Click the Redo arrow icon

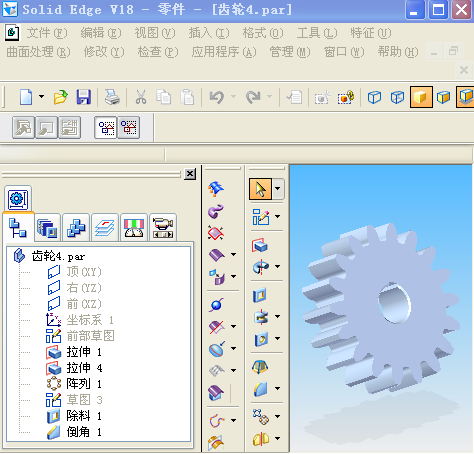[253, 97]
